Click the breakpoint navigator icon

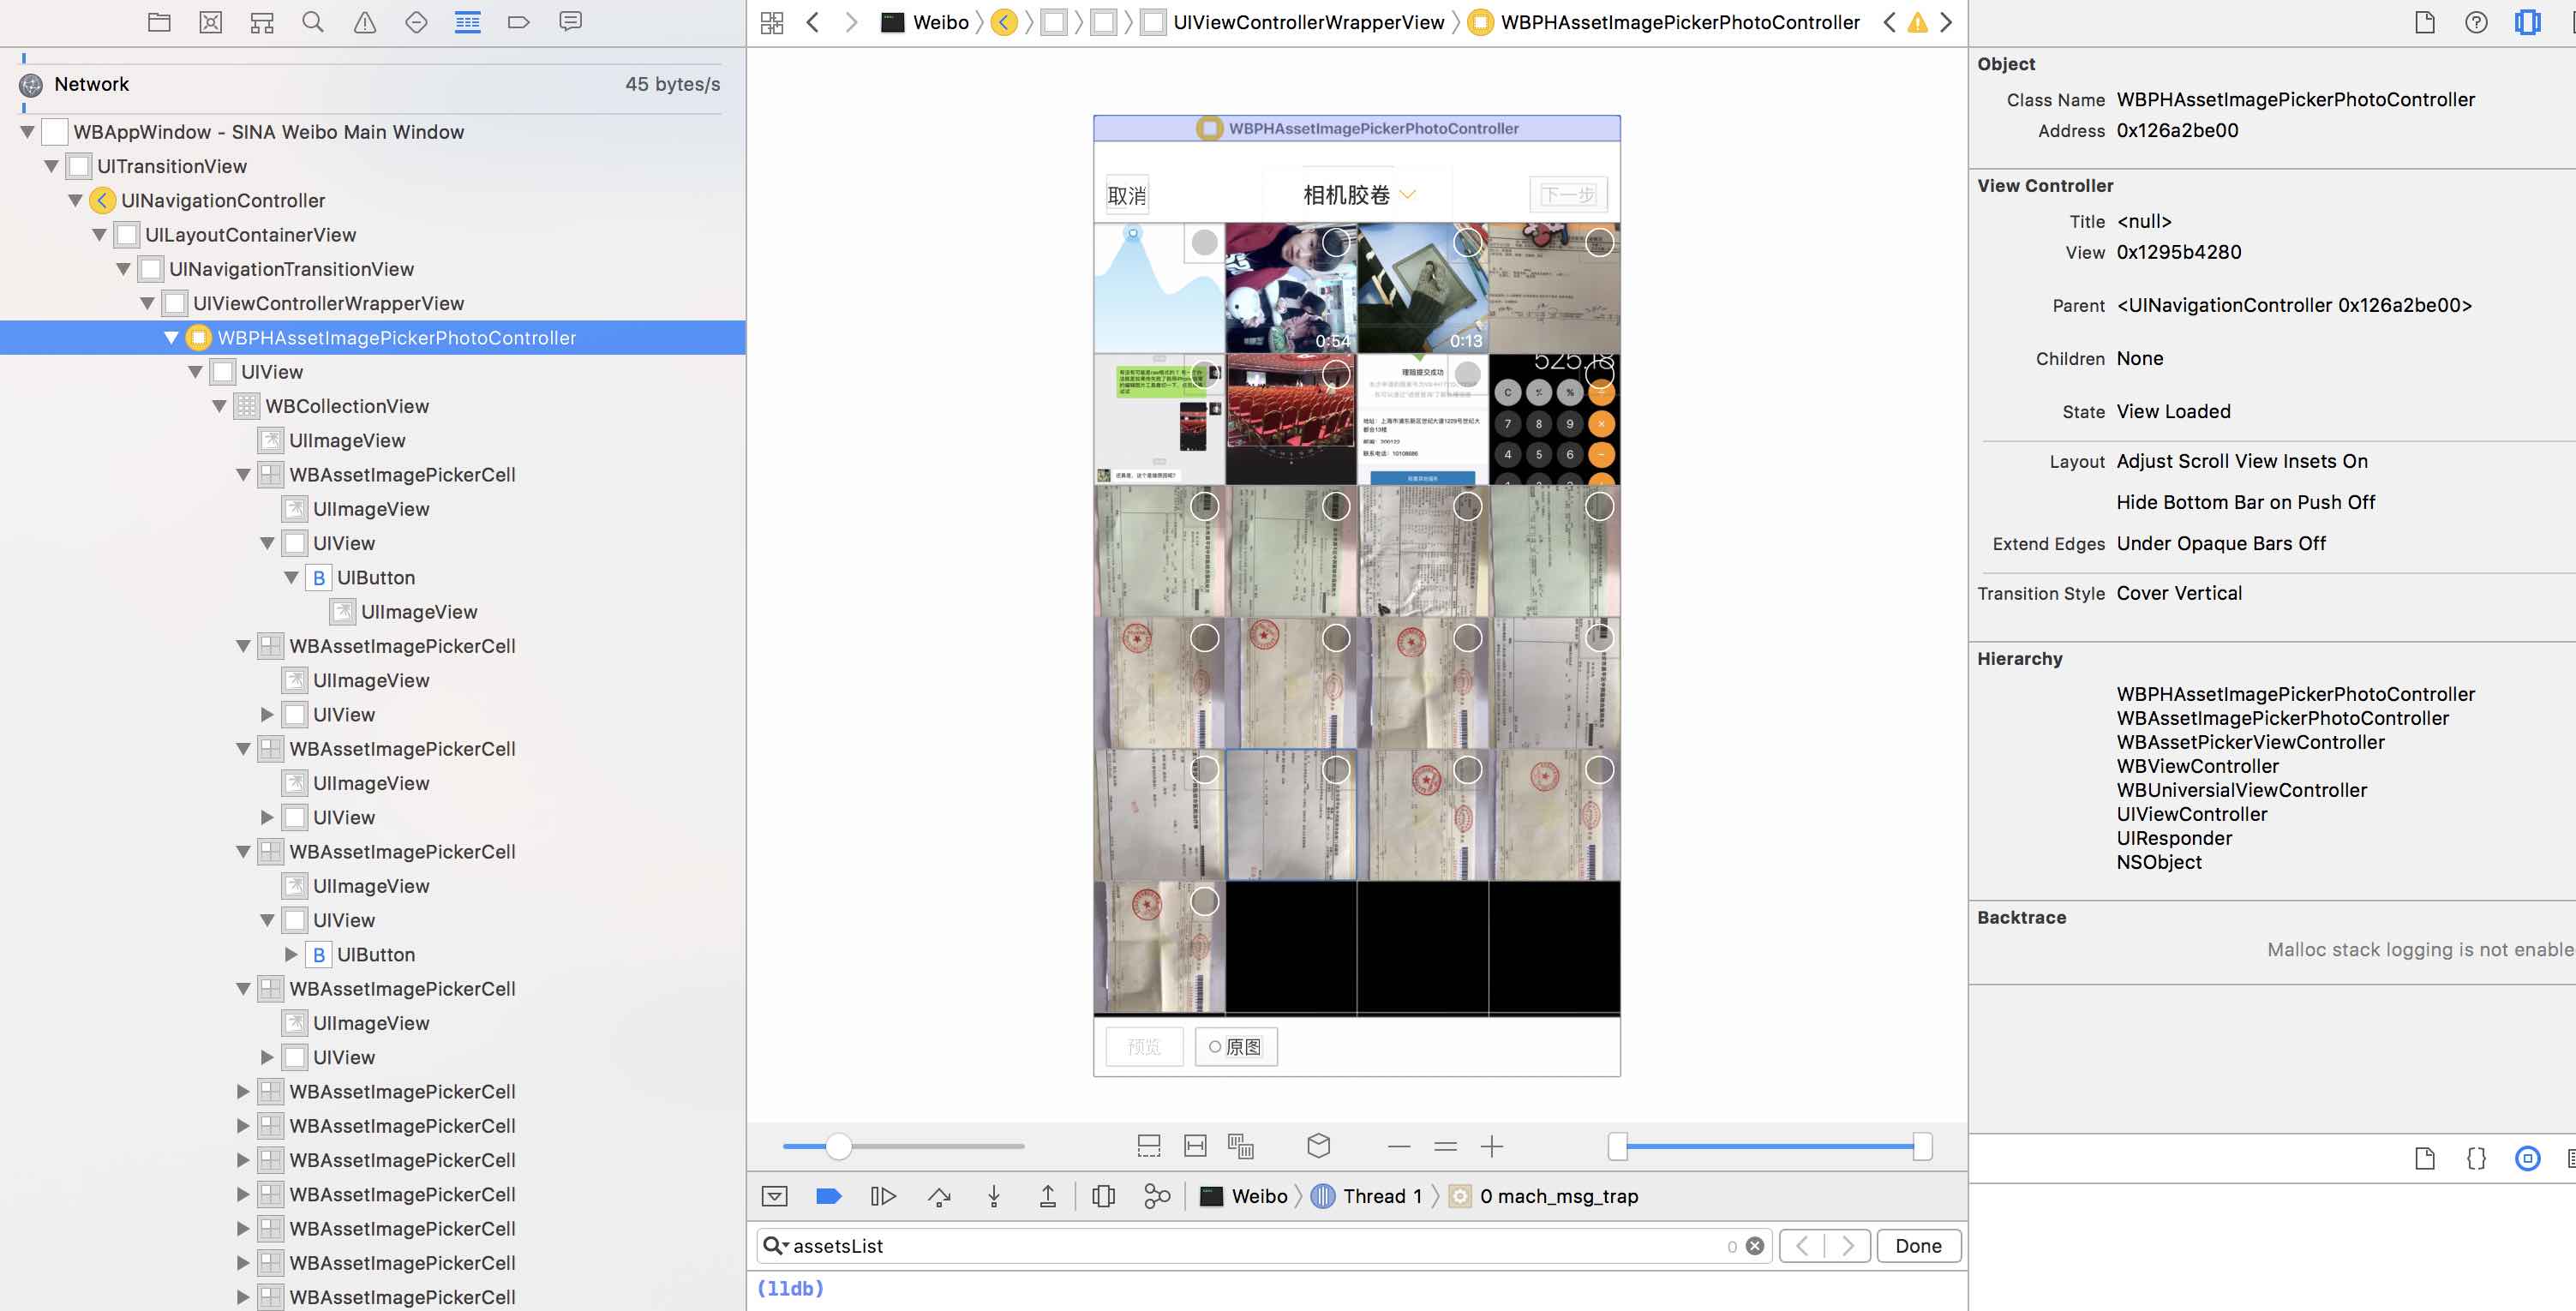[518, 22]
